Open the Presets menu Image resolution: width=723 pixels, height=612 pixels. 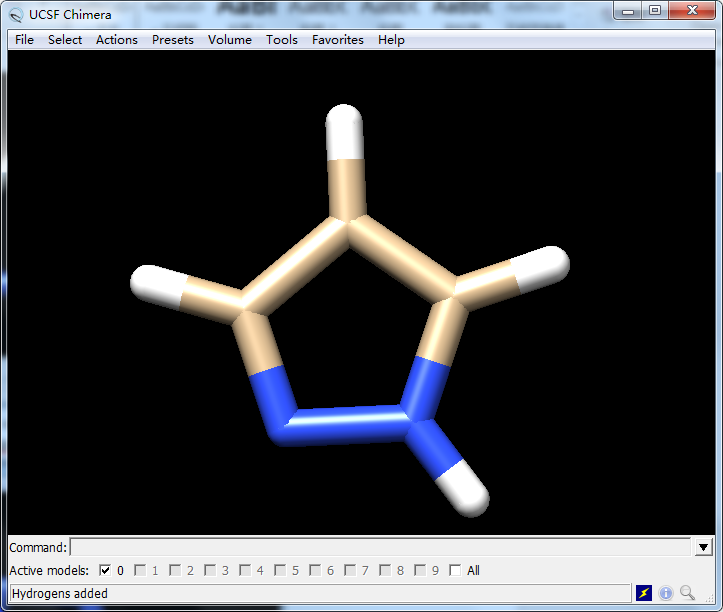click(173, 40)
